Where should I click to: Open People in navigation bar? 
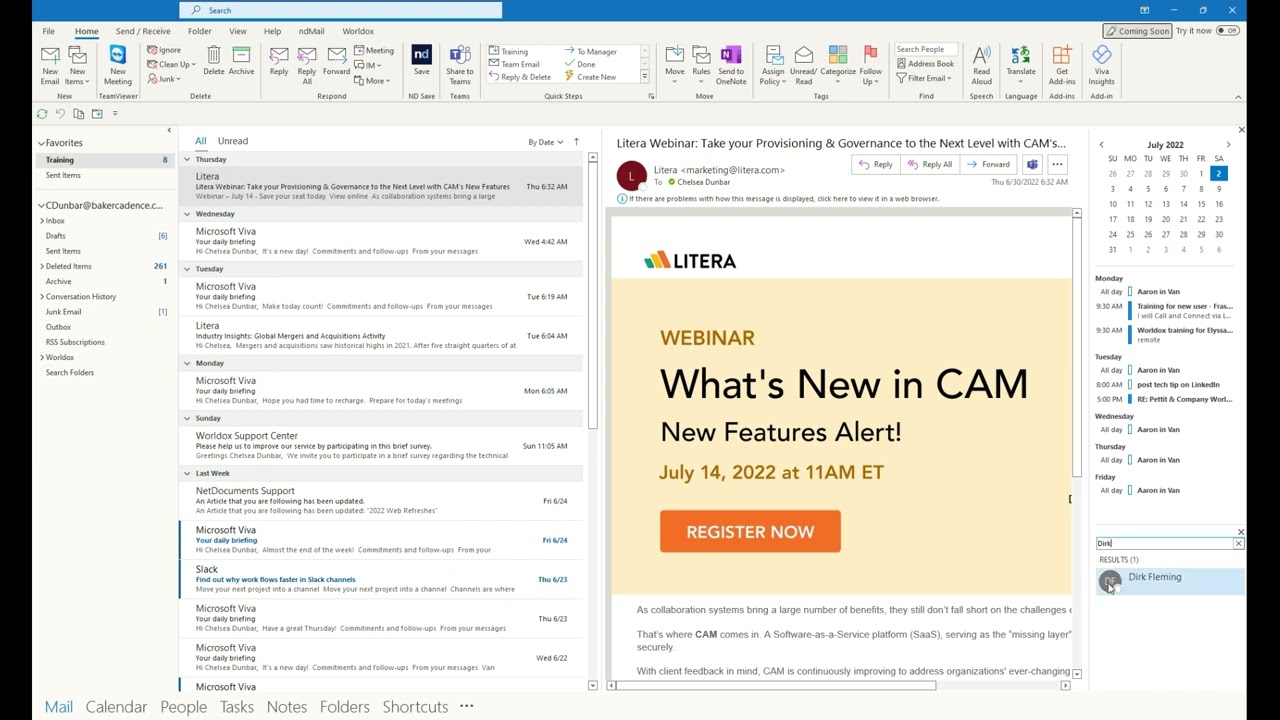[183, 707]
